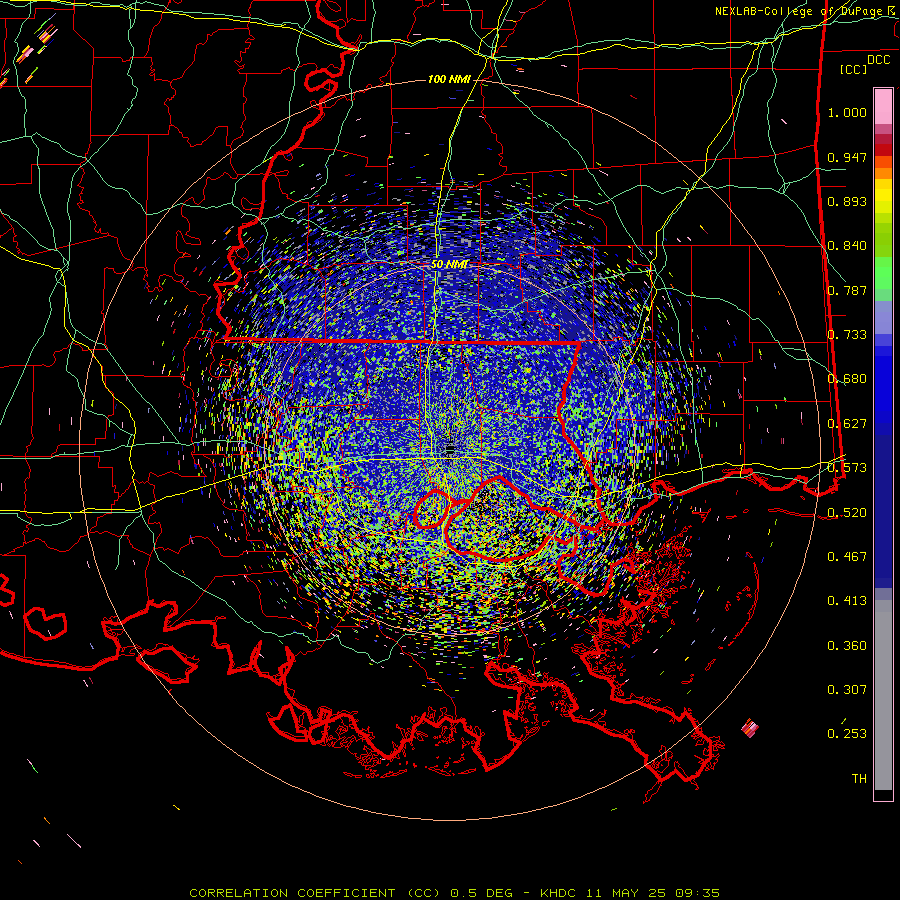Select the 0.413 legend value
This screenshot has height=900, width=900.
tap(847, 601)
